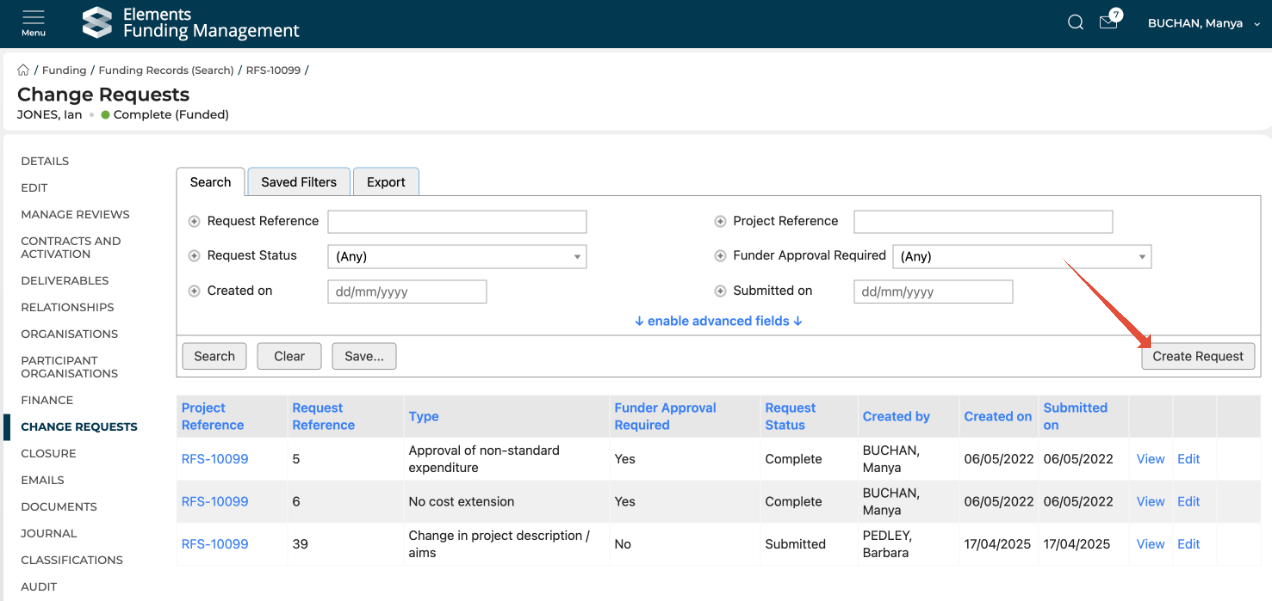1272x601 pixels.
Task: Click the Clear button
Action: point(289,356)
